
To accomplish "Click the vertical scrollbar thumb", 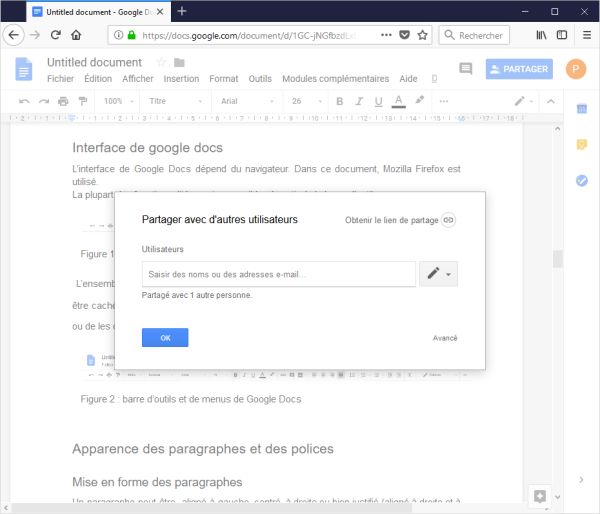I will pos(558,259).
